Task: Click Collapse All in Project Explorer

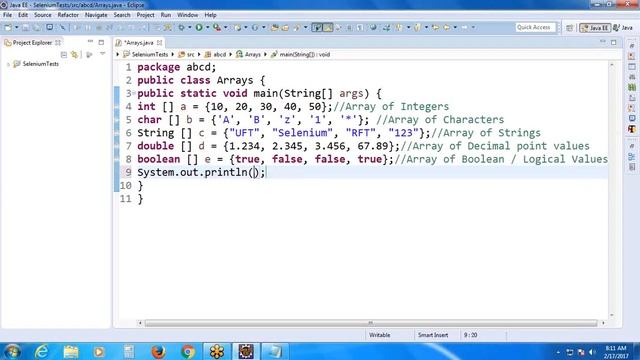Action: (x=64, y=55)
